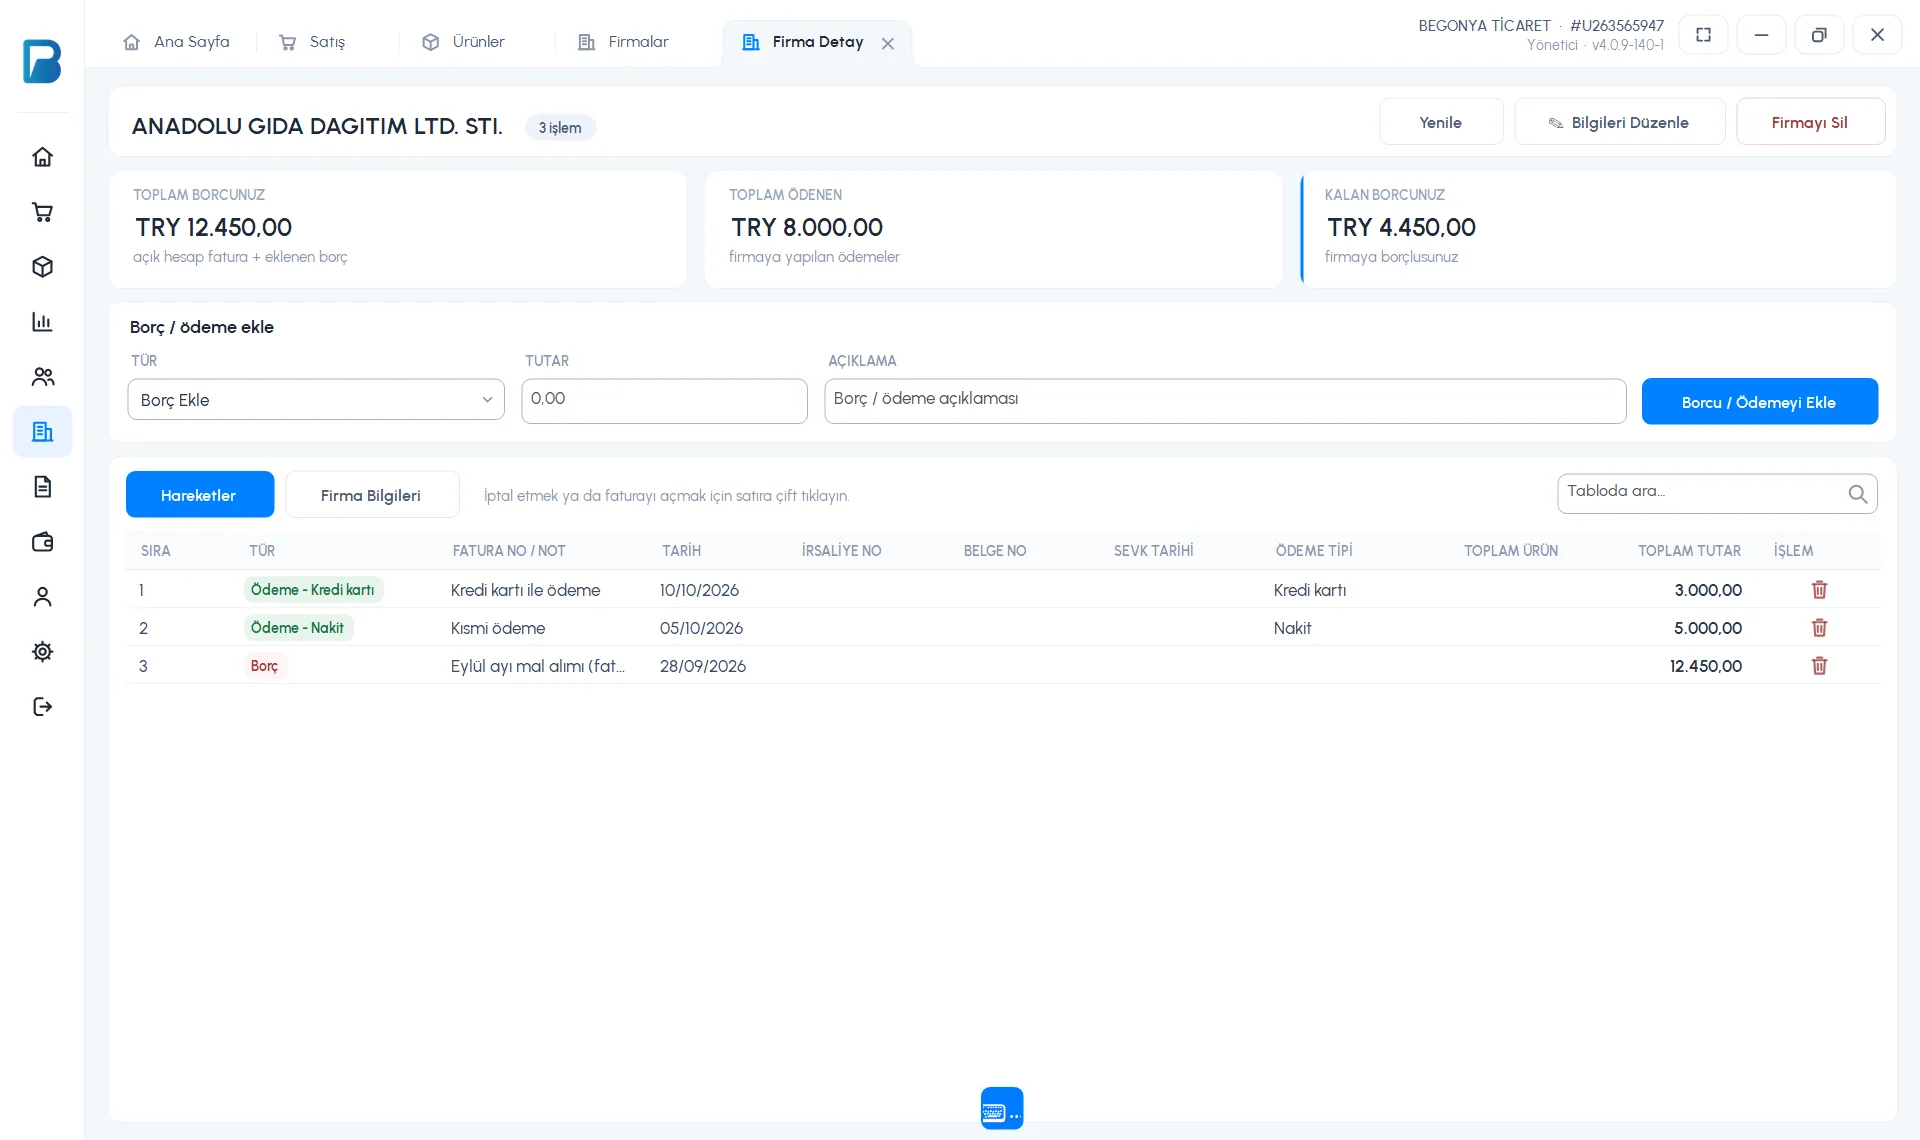Select the Firma Bilgileri tab

[372, 495]
